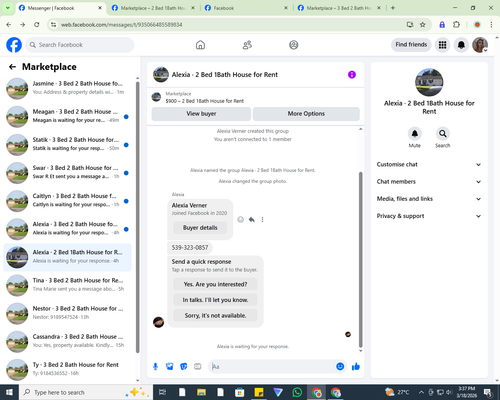
Task: Click the phone number 539-323-0857 message
Action: coord(190,248)
